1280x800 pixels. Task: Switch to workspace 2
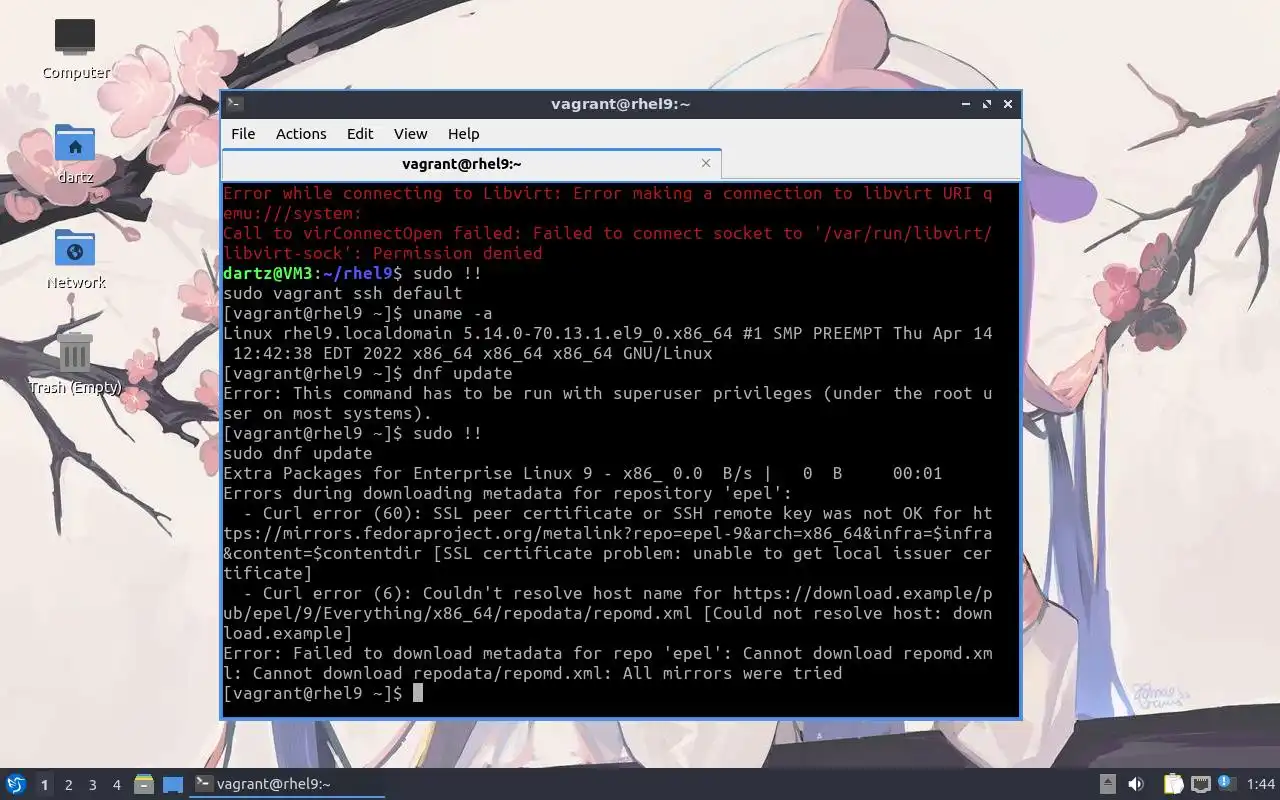pyautogui.click(x=69, y=785)
